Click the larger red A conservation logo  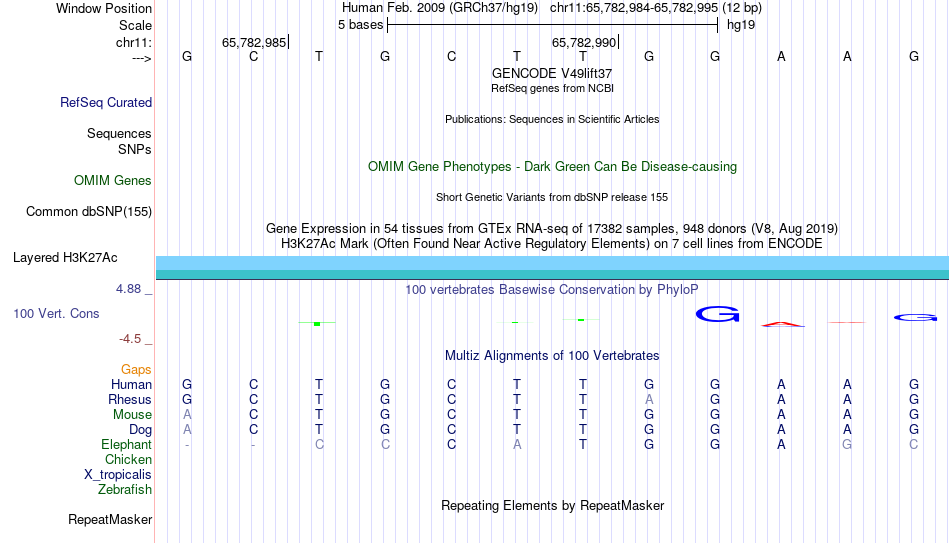point(783,324)
